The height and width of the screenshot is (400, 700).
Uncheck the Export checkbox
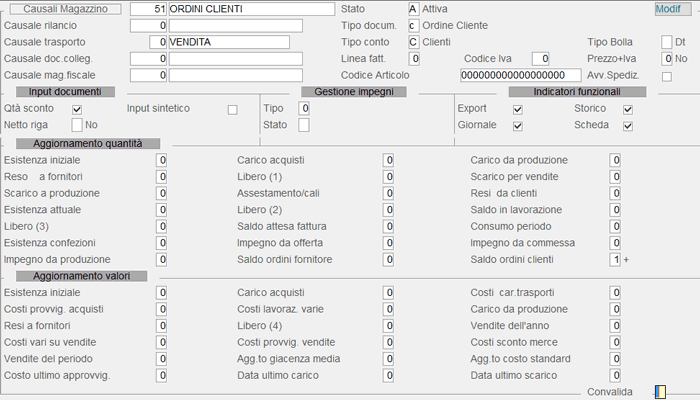(x=517, y=109)
